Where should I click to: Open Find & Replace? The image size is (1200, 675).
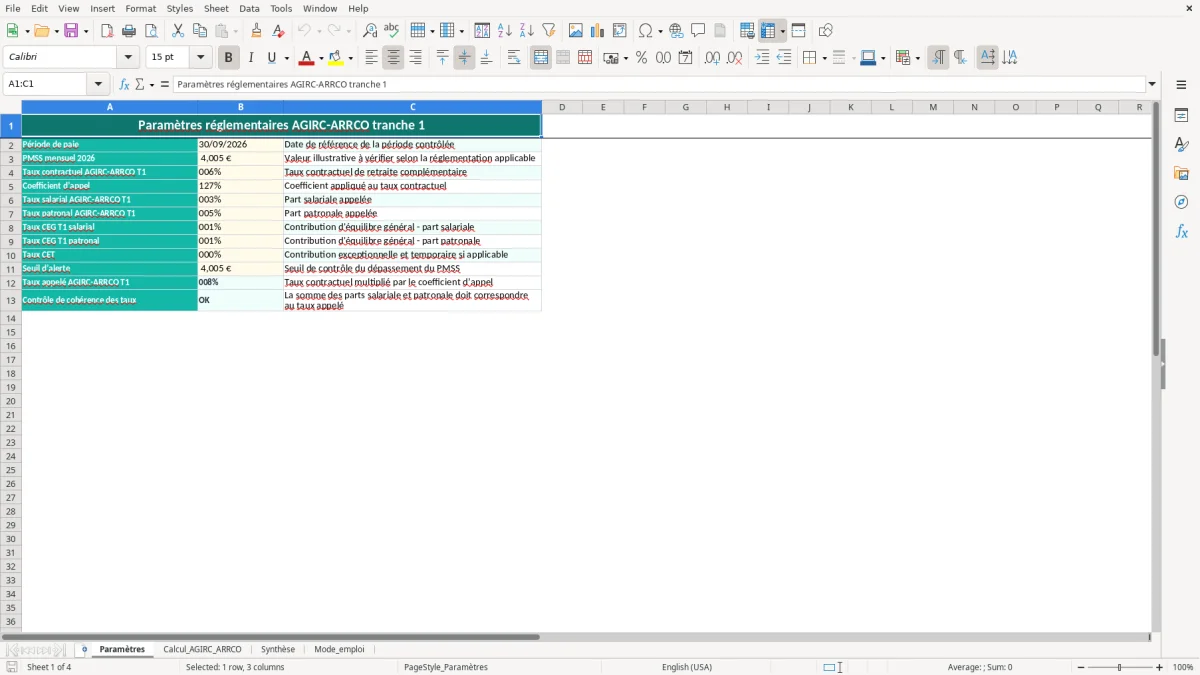pos(370,31)
